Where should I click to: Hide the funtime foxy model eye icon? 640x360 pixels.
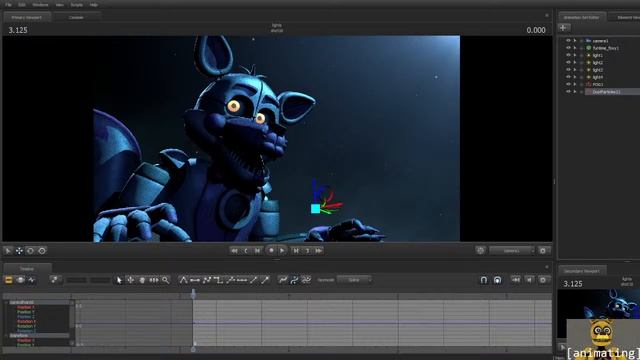(x=568, y=48)
